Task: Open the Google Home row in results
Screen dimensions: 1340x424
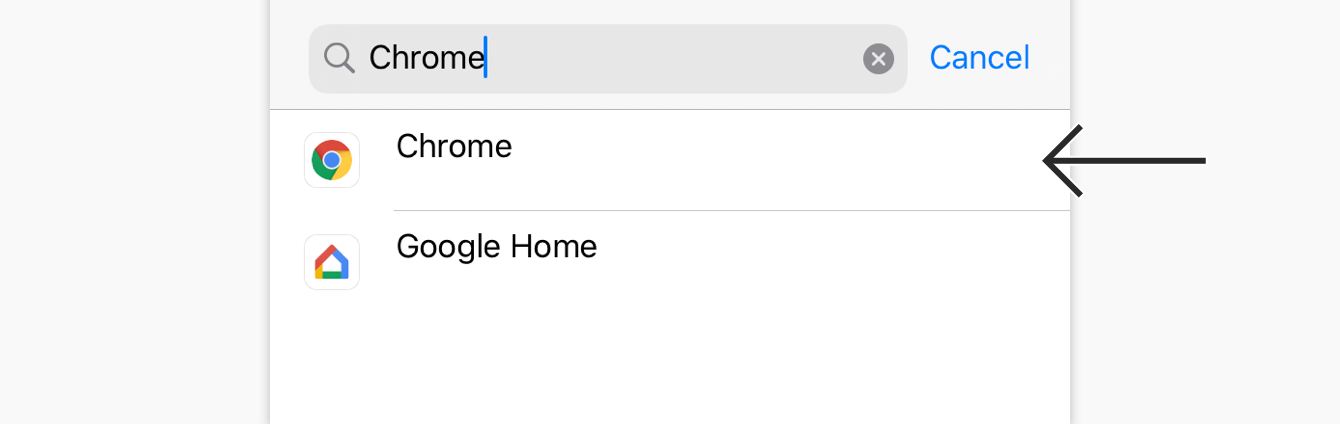Action: [x=670, y=262]
